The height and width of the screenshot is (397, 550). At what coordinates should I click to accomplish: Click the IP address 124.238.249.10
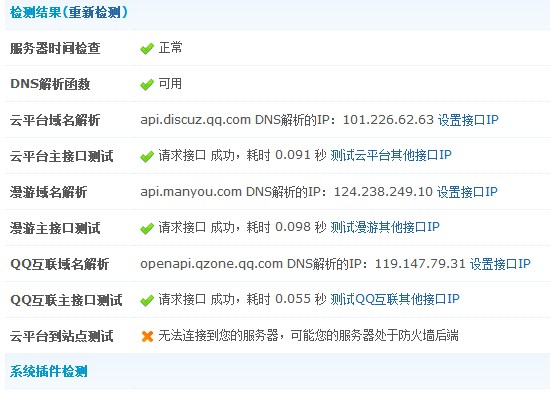click(383, 192)
